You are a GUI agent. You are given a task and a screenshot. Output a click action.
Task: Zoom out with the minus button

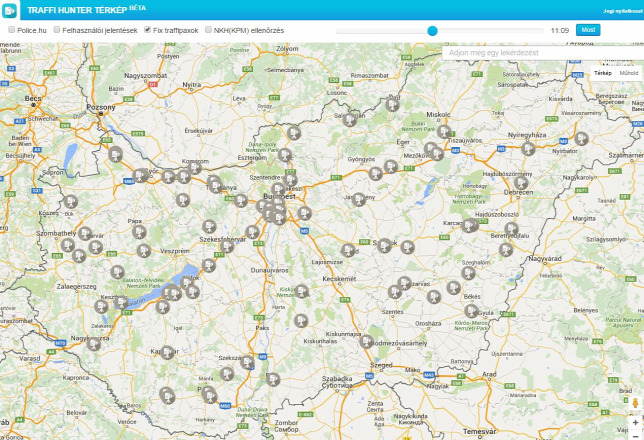pos(635,435)
